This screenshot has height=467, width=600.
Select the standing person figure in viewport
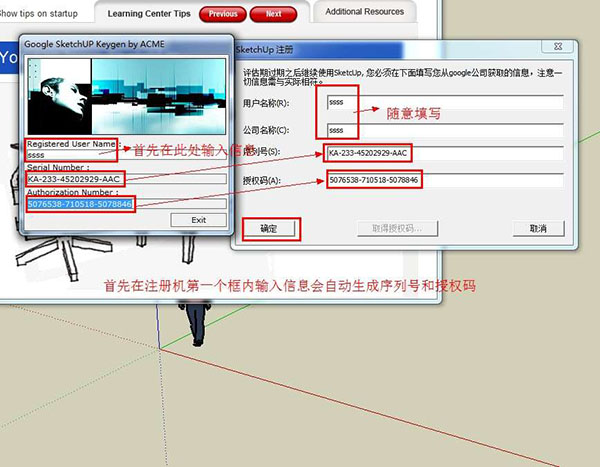pyautogui.click(x=196, y=325)
